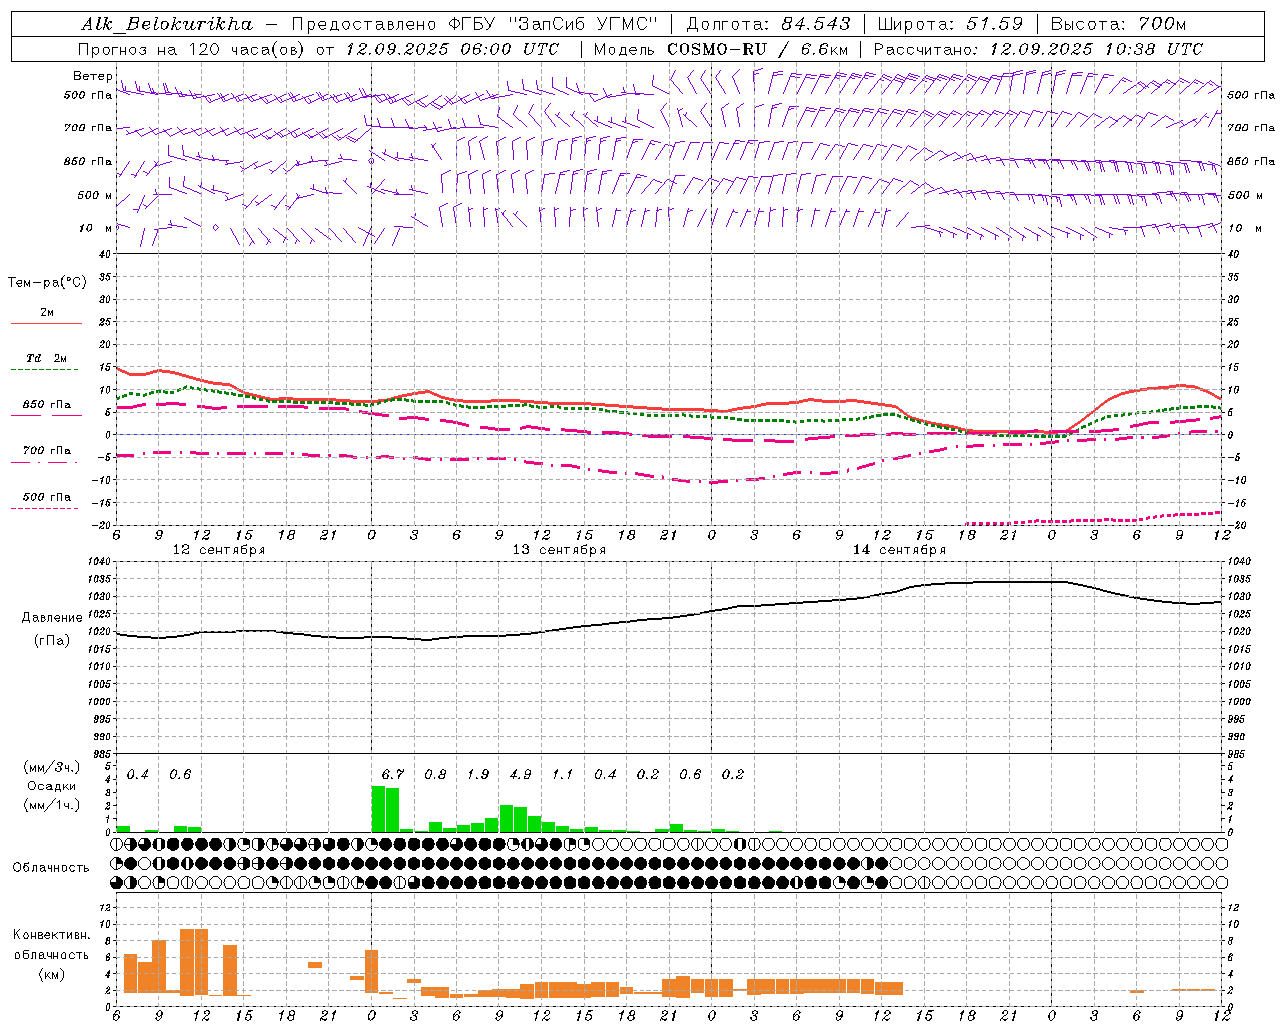1280x1024 pixels.
Task: Click the tallest green precipitation bar
Action: point(378,809)
